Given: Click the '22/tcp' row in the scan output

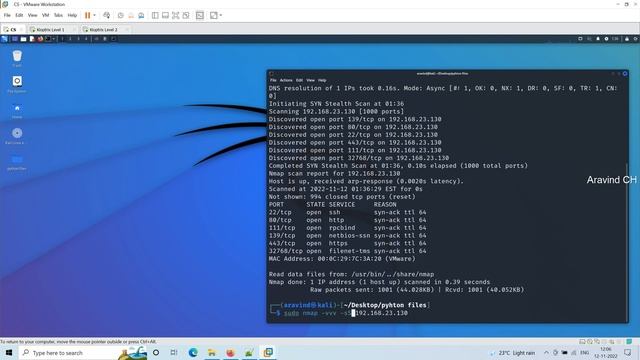Looking at the screenshot, I should point(347,212).
